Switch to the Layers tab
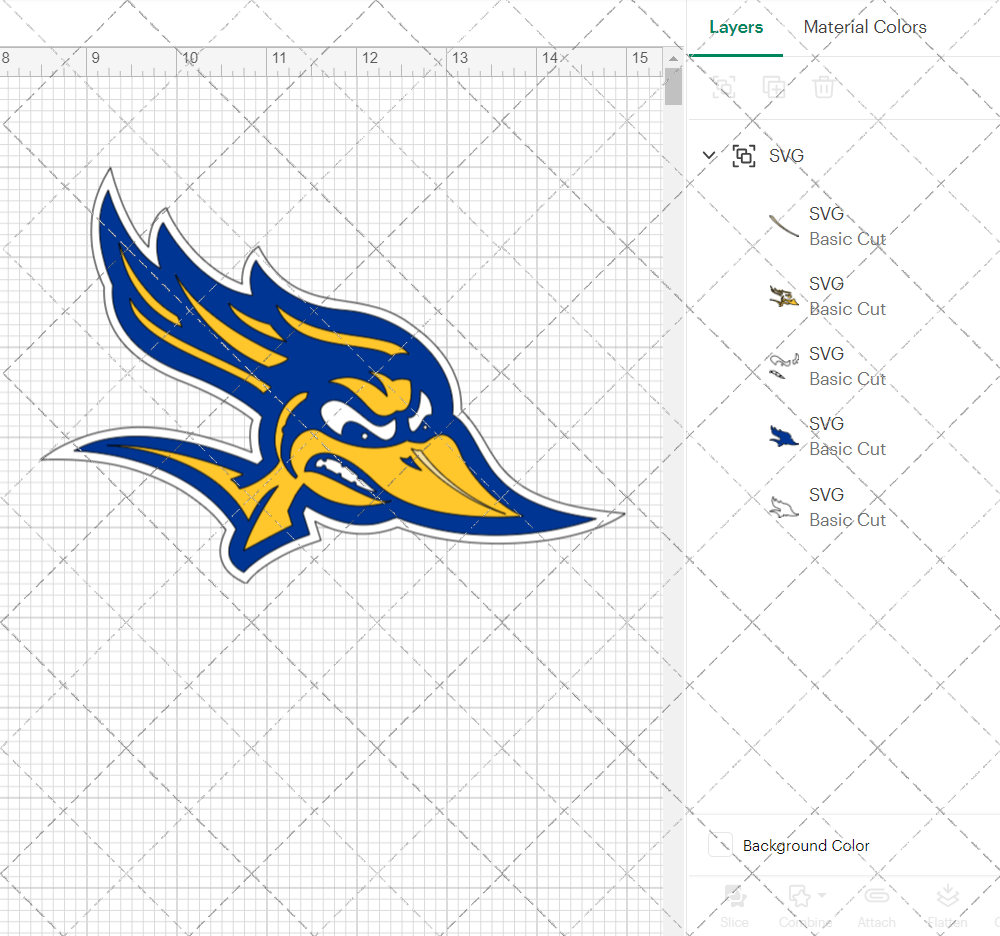This screenshot has width=1000, height=936. pos(736,27)
